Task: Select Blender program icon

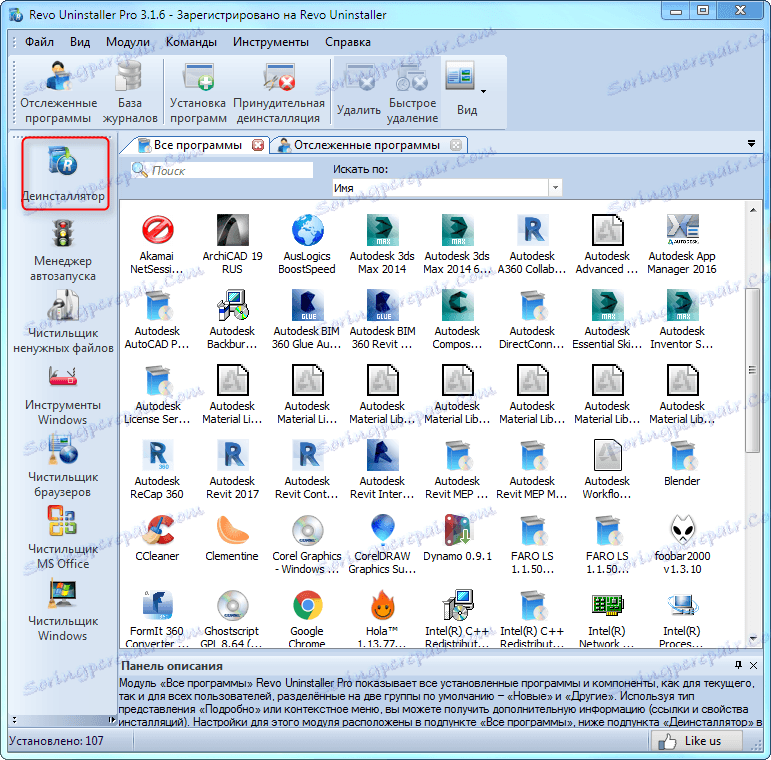Action: (682, 464)
